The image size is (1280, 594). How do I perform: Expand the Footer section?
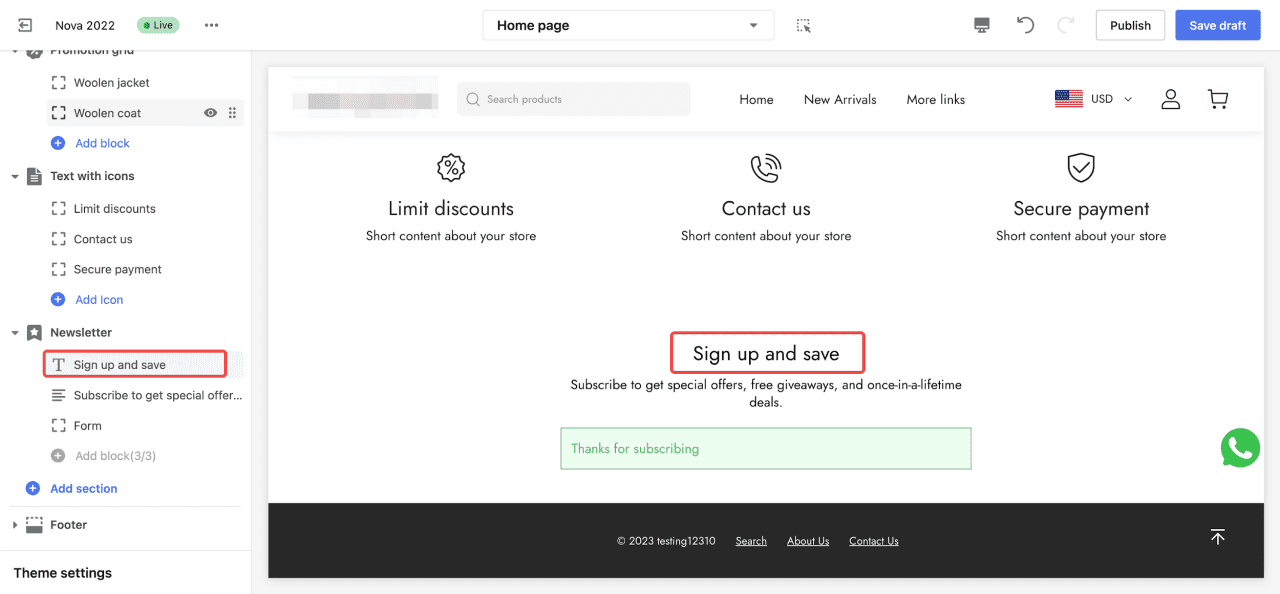[15, 524]
